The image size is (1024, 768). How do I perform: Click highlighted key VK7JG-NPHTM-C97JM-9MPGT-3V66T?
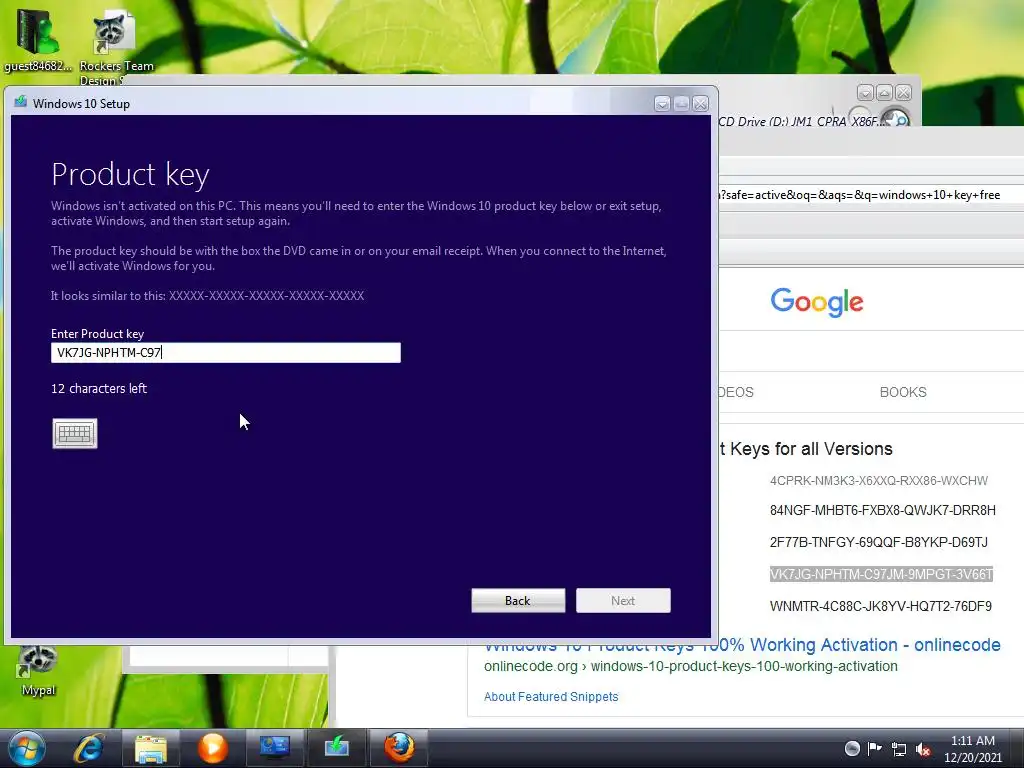881,574
